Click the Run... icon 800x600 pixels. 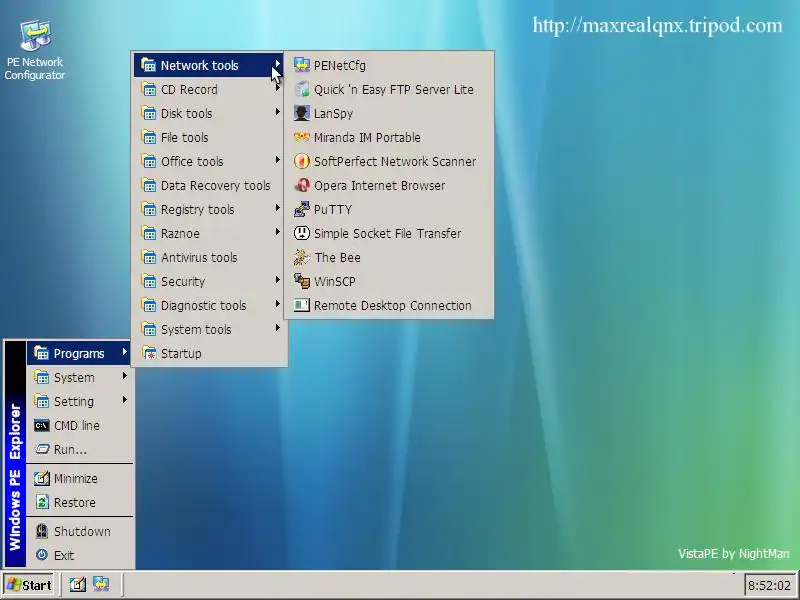(x=41, y=449)
